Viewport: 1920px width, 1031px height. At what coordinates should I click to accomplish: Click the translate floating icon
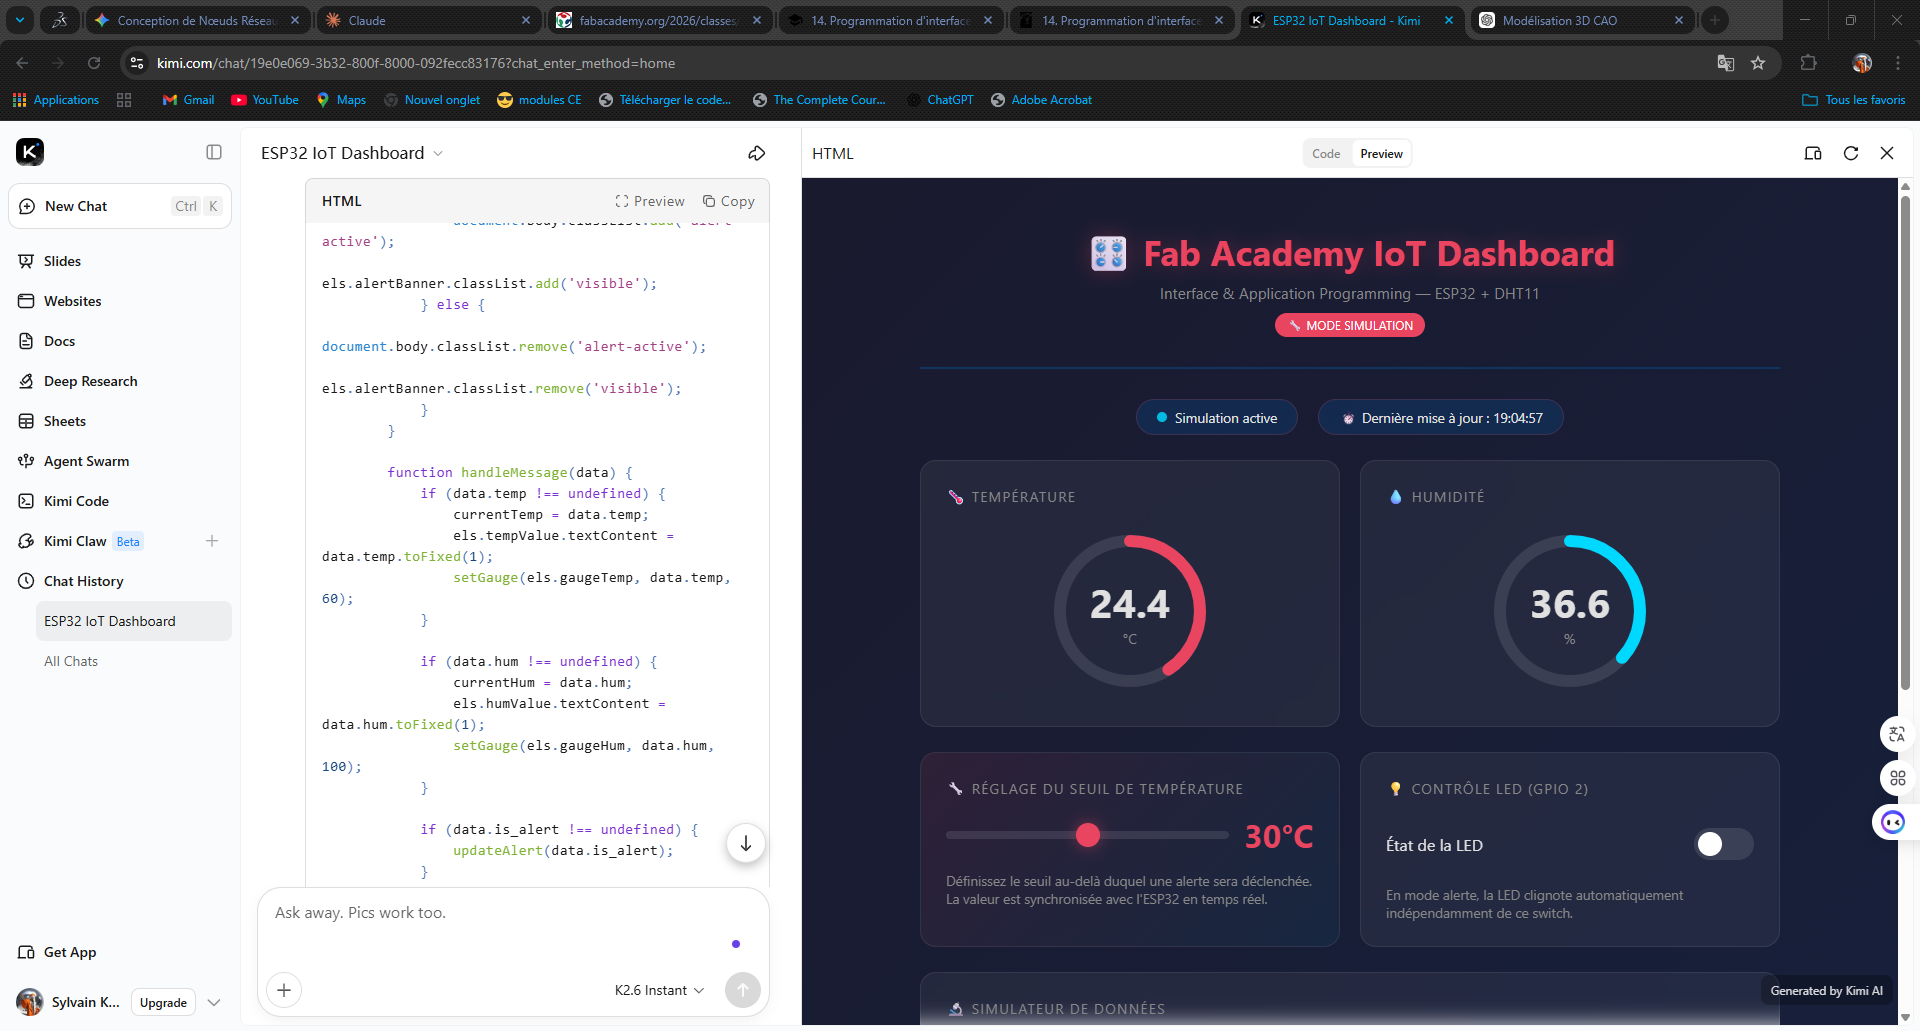(1897, 734)
